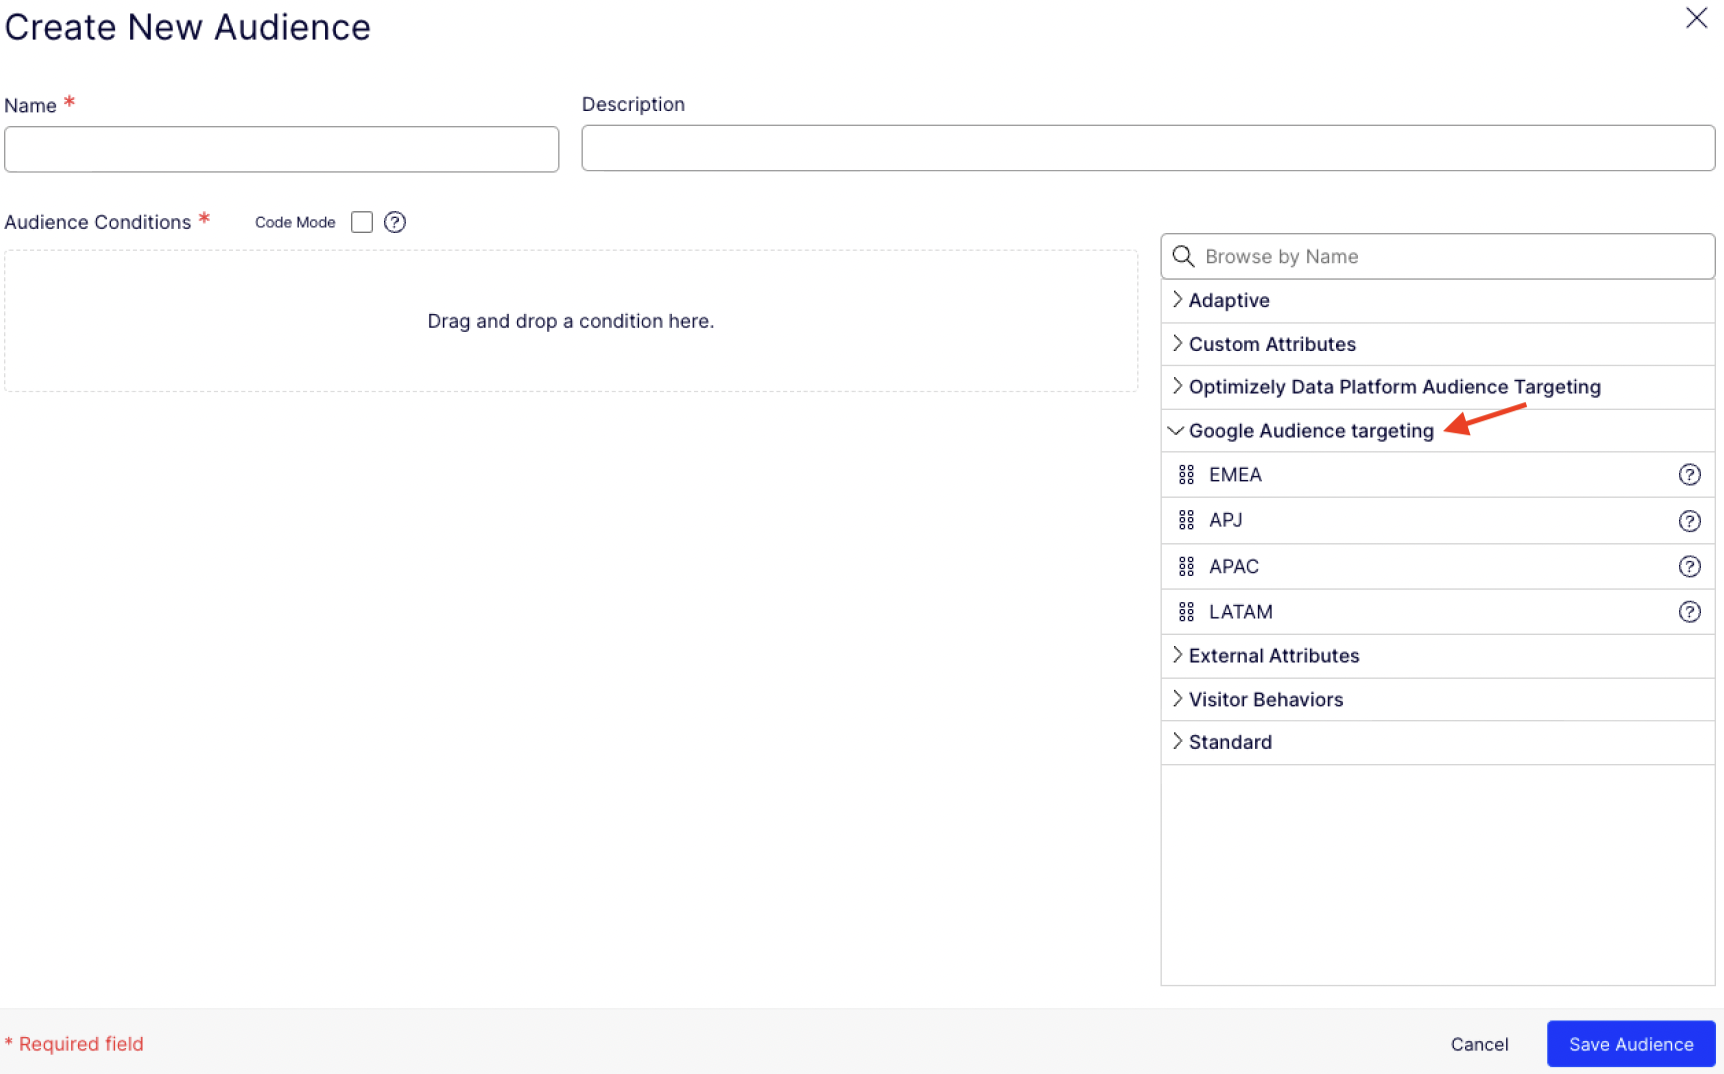The width and height of the screenshot is (1724, 1074).
Task: Expand the Standard category
Action: (x=1438, y=742)
